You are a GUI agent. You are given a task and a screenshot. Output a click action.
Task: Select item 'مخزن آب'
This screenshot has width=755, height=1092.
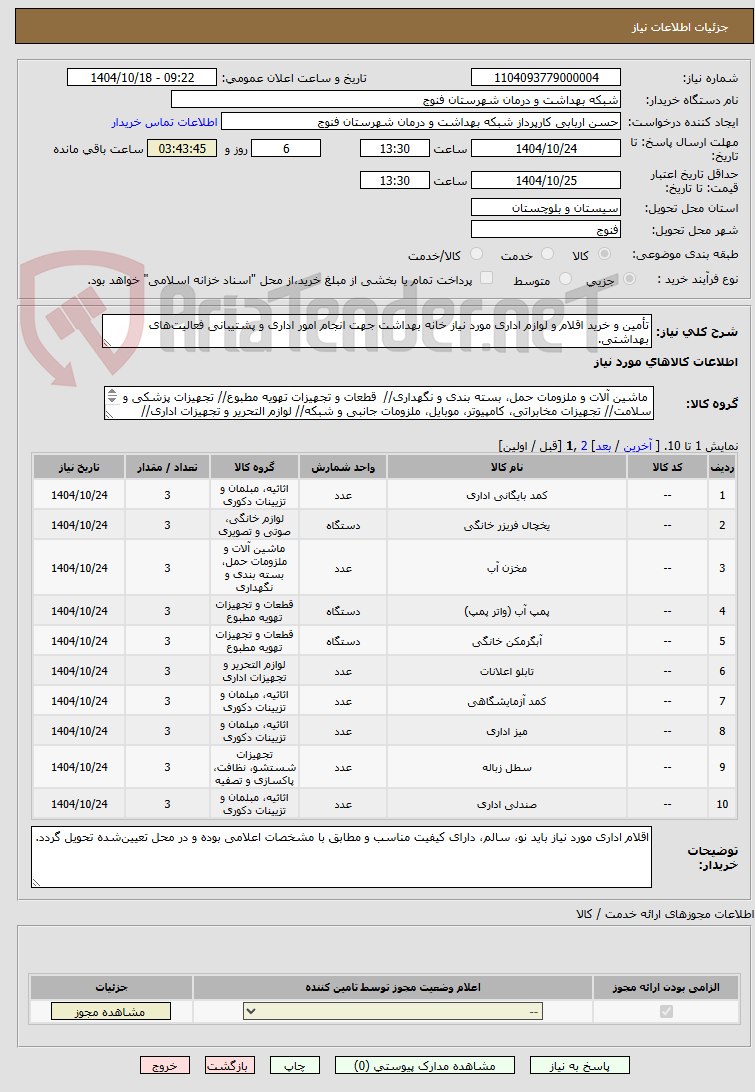pos(506,569)
